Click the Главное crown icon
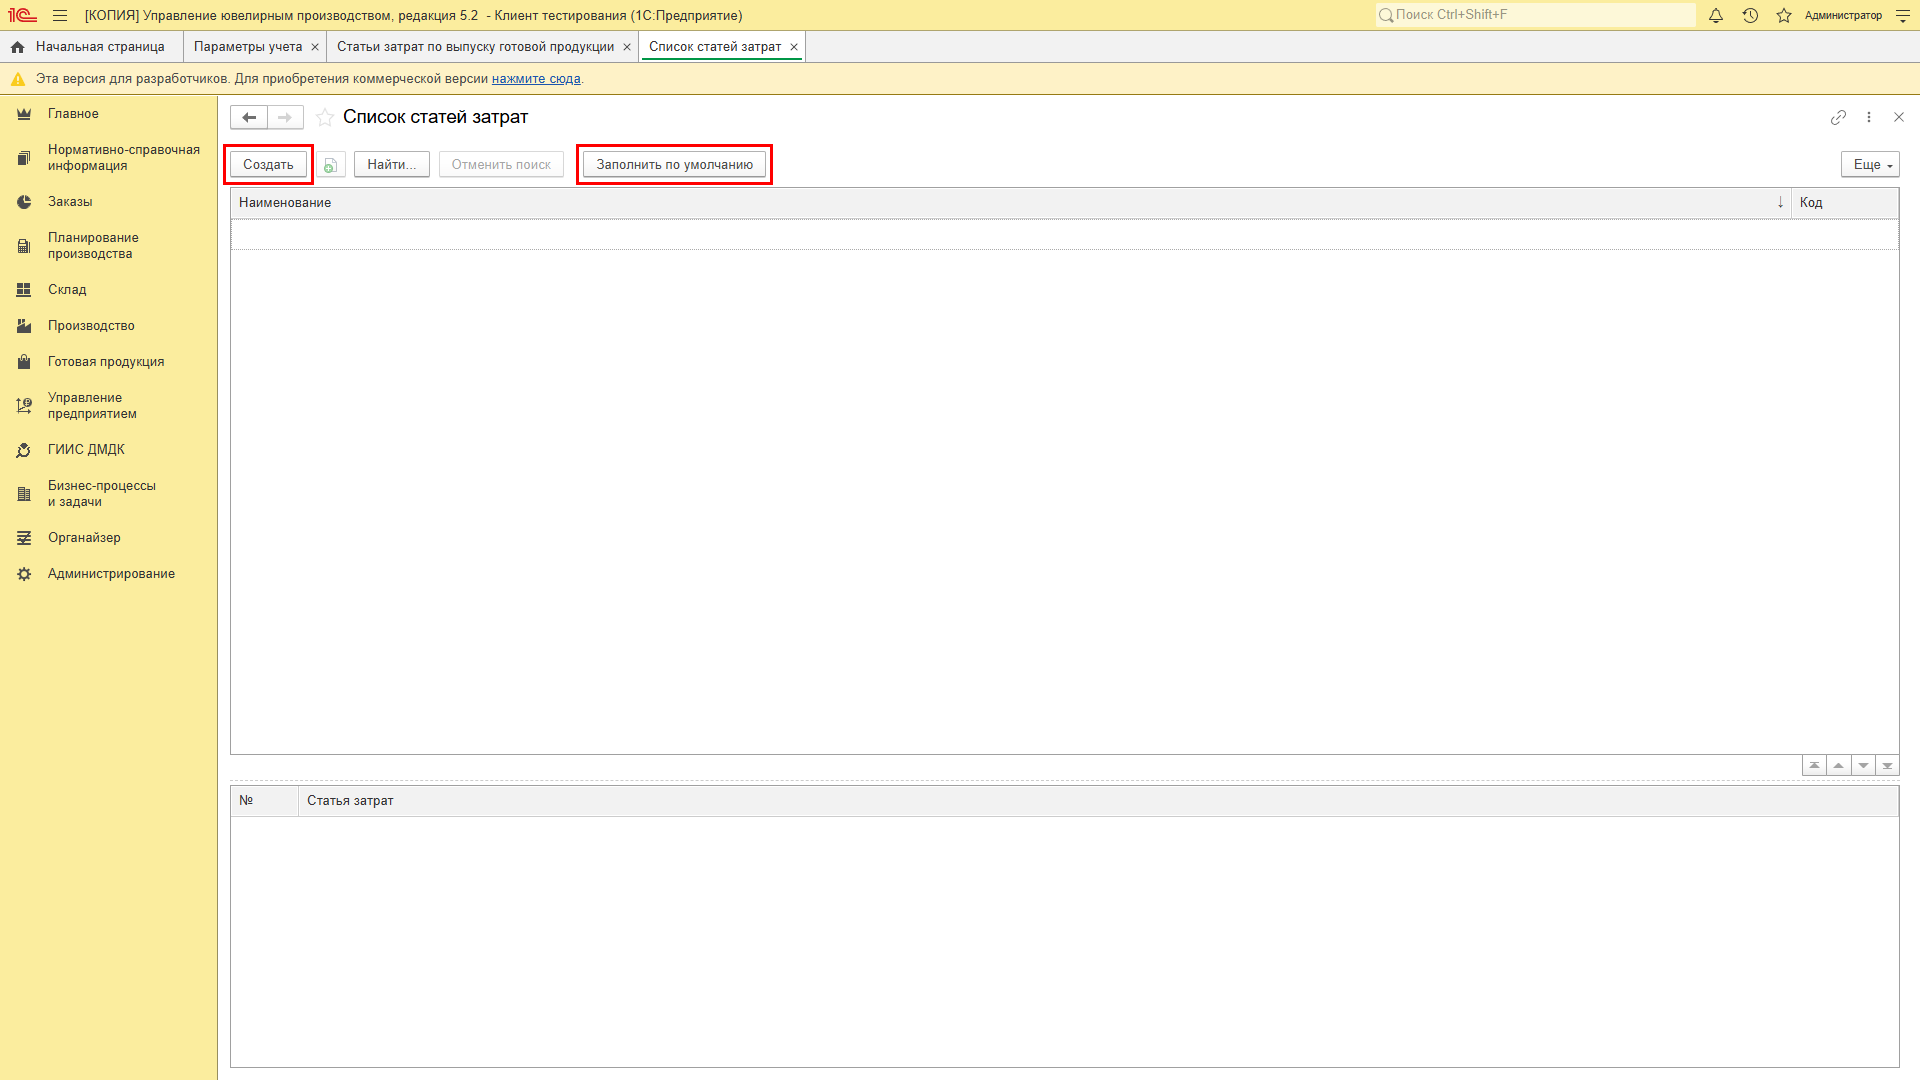 24,114
